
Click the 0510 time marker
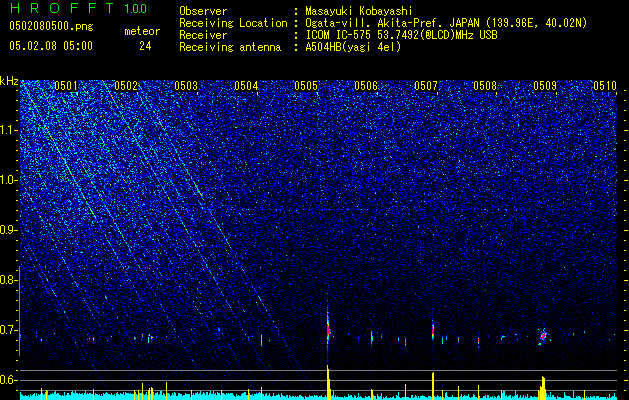(605, 85)
